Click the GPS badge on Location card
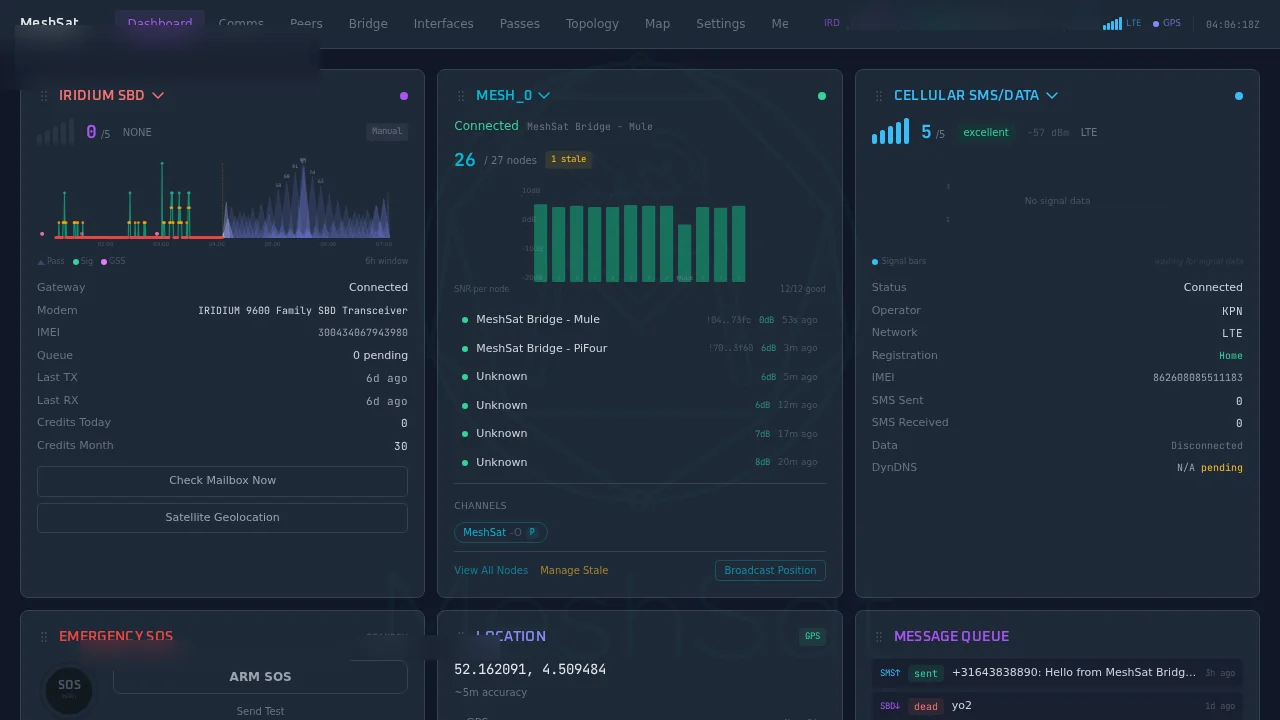This screenshot has width=1280, height=720. (812, 636)
